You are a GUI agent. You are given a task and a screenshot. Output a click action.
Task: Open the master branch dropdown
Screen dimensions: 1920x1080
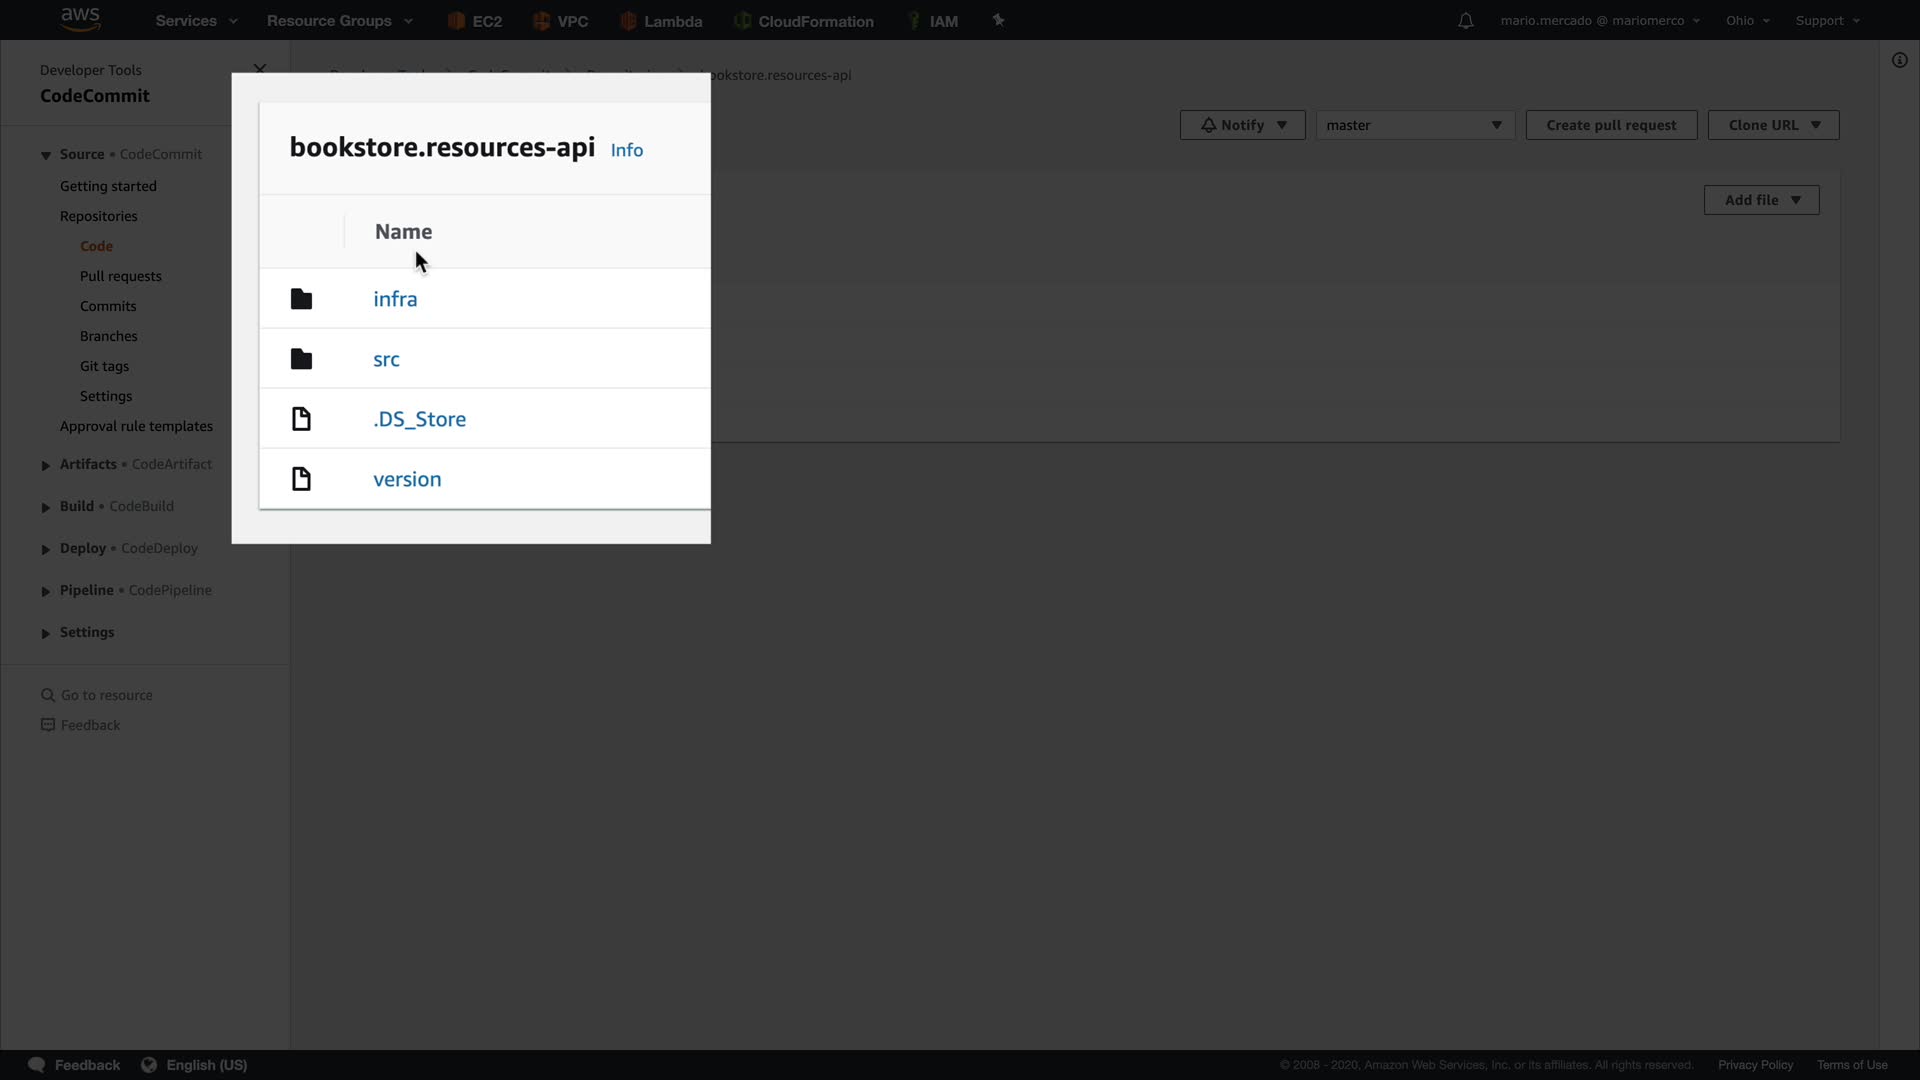coord(1414,125)
